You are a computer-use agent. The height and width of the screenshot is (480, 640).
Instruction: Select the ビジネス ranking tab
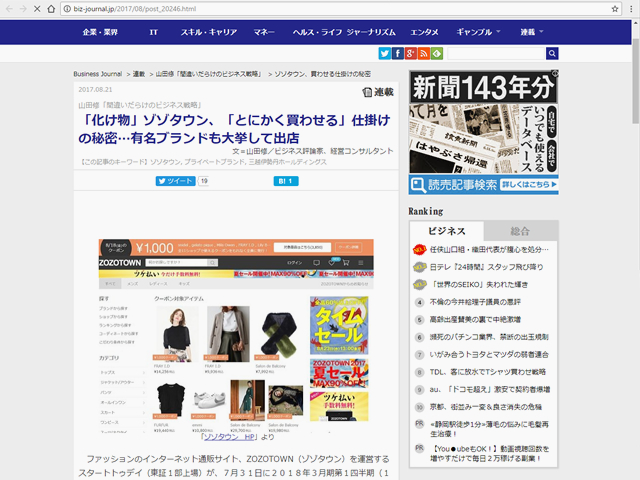coord(447,230)
